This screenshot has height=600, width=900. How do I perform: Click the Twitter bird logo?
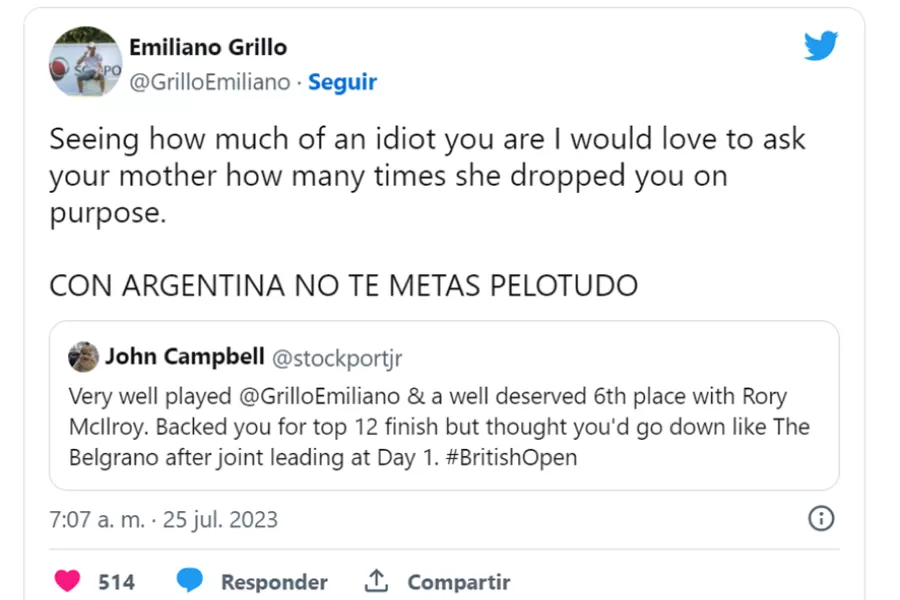click(x=821, y=45)
